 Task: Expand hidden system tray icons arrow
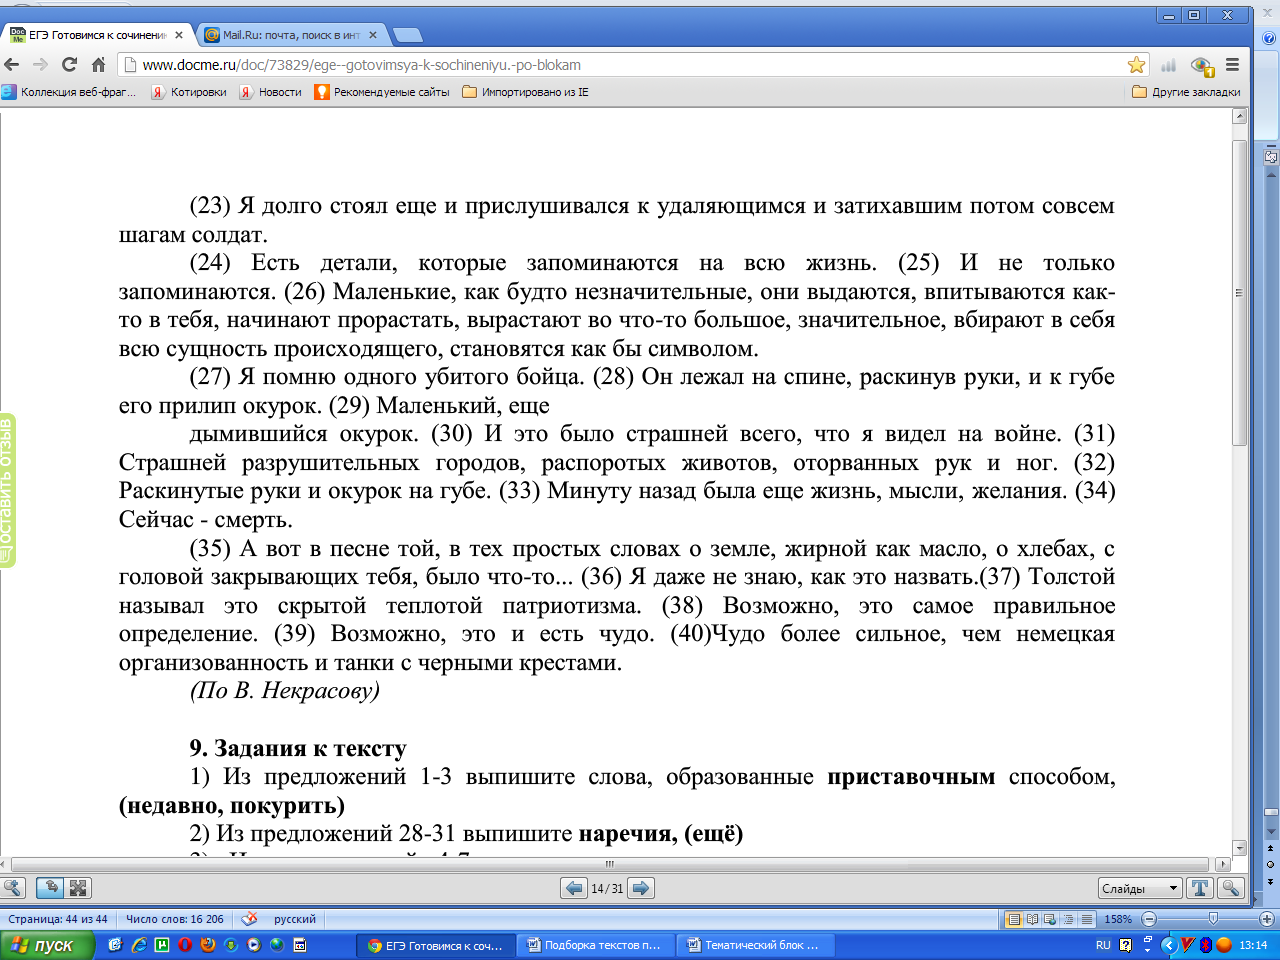coord(1167,945)
